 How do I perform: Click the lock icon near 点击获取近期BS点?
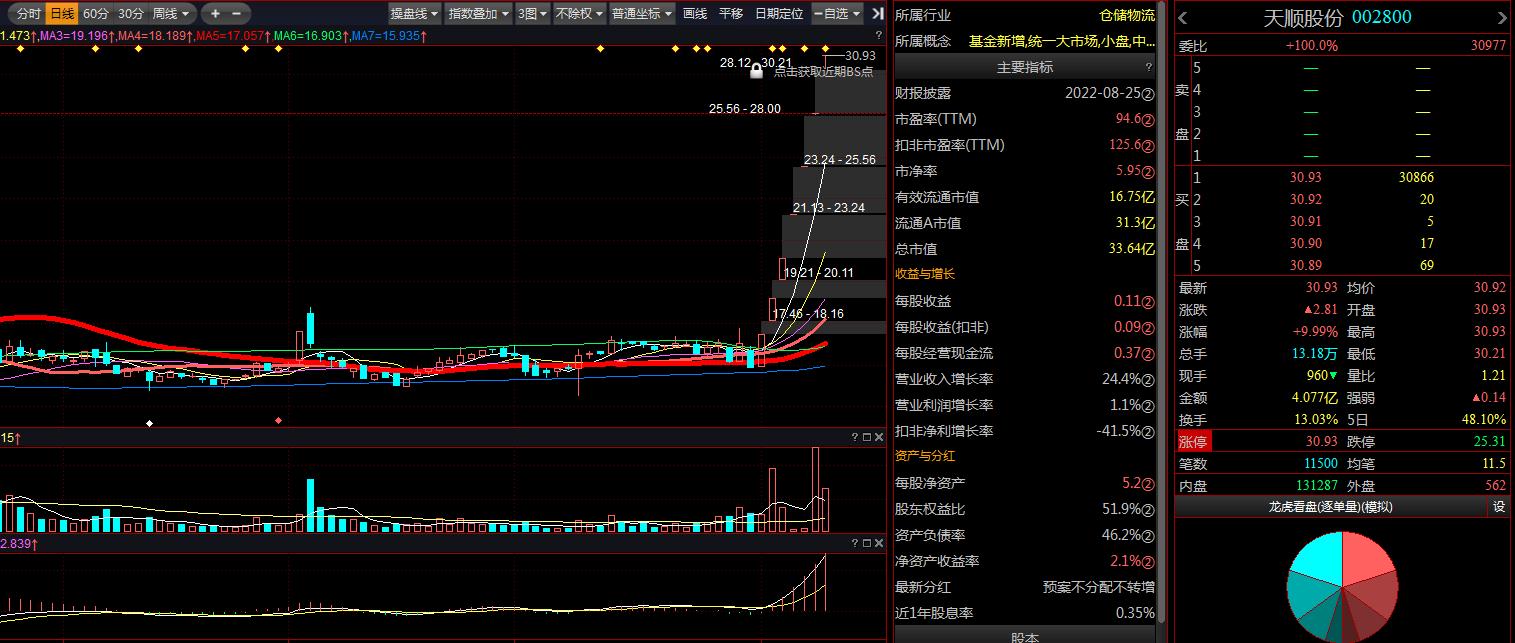pos(757,72)
